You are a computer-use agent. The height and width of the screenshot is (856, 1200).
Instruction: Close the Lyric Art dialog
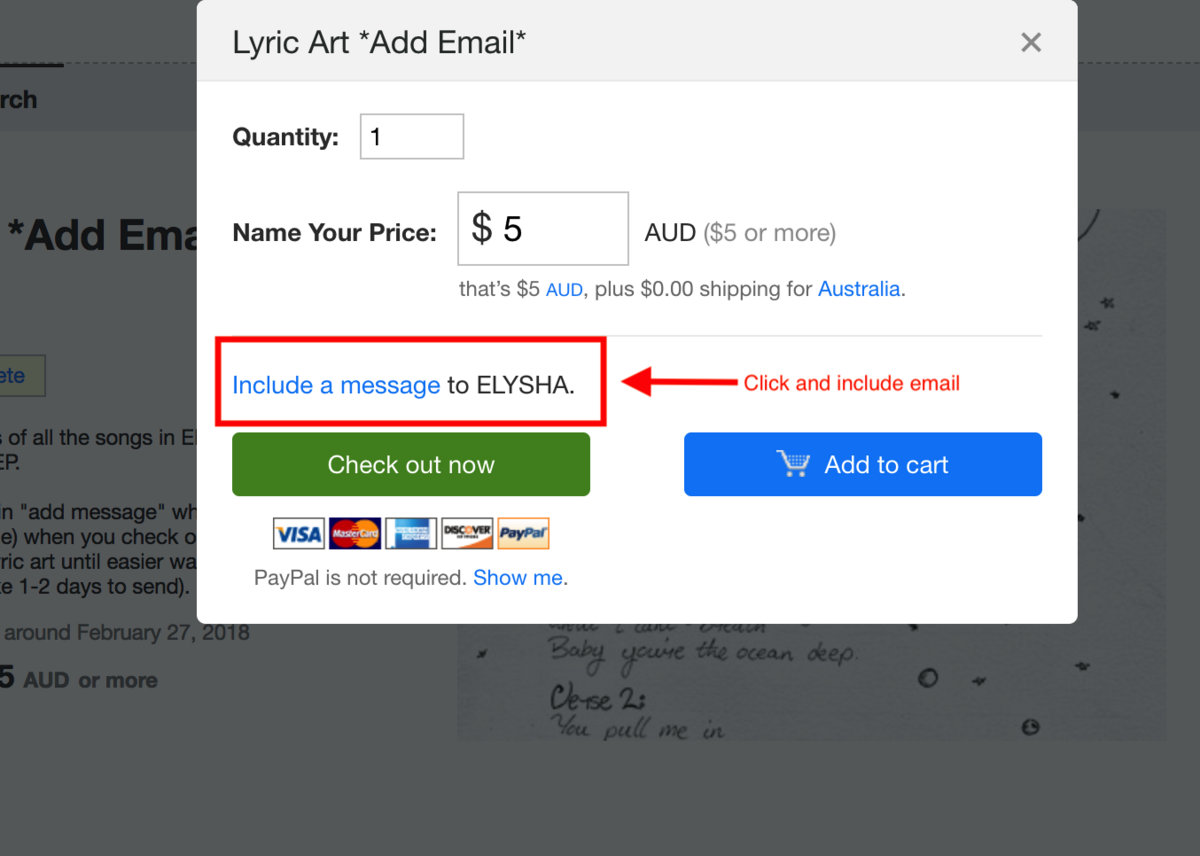coord(1031,42)
